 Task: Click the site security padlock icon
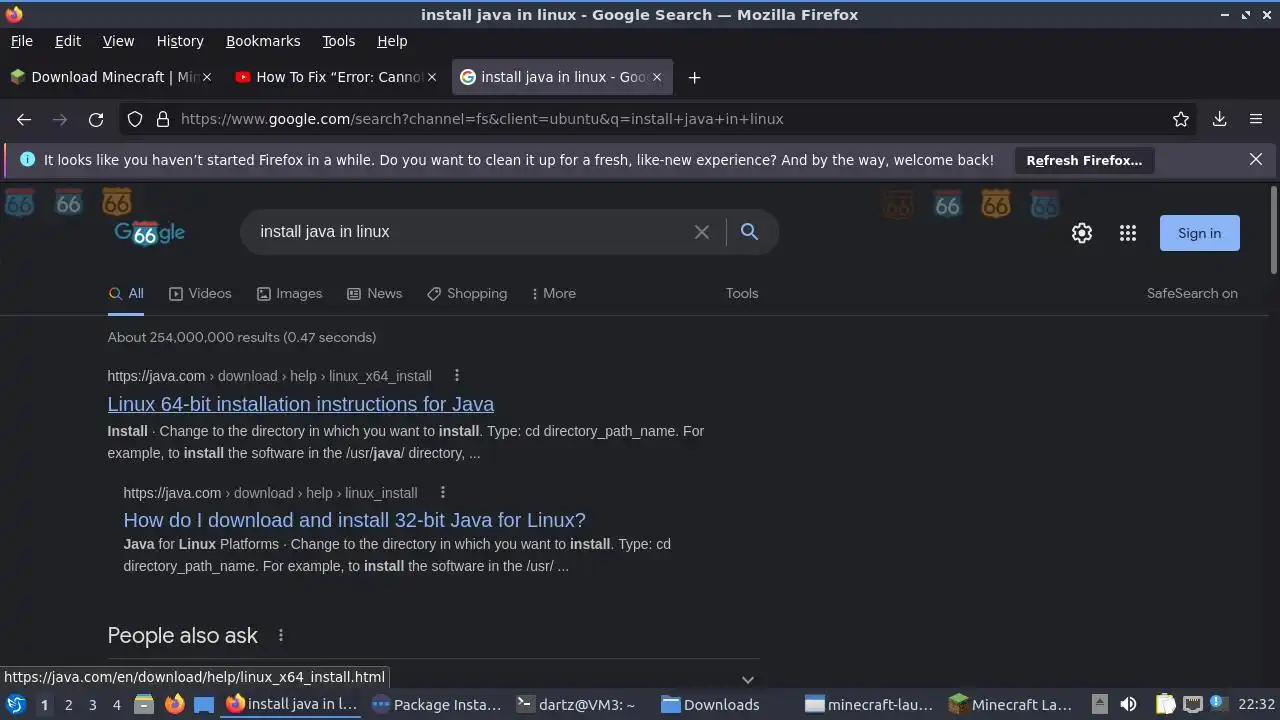point(163,119)
